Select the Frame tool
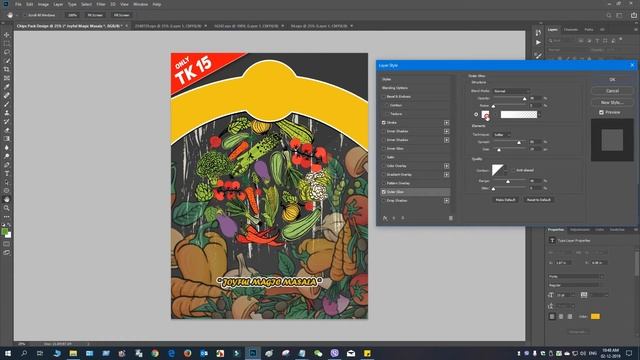 (x=7, y=78)
